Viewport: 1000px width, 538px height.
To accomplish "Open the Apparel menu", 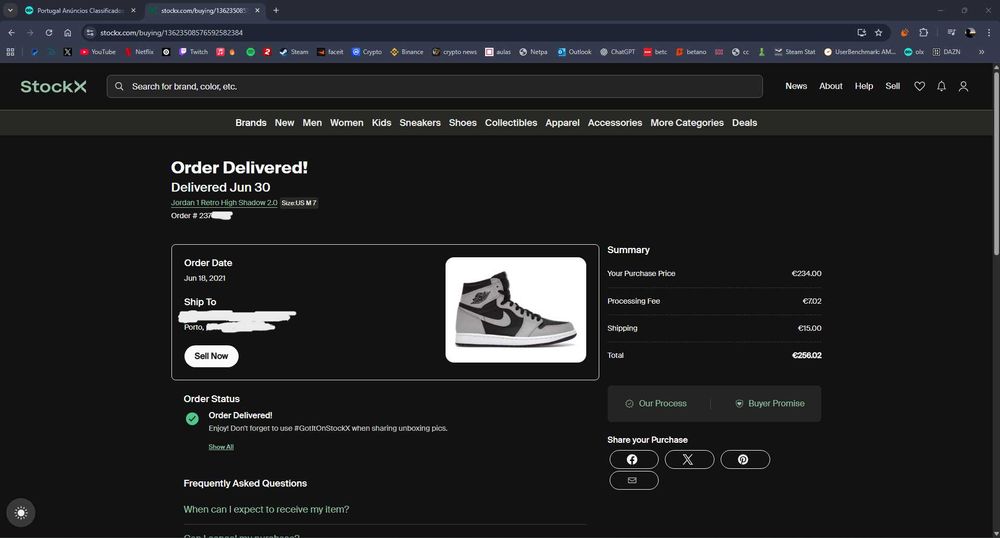I will tap(562, 123).
